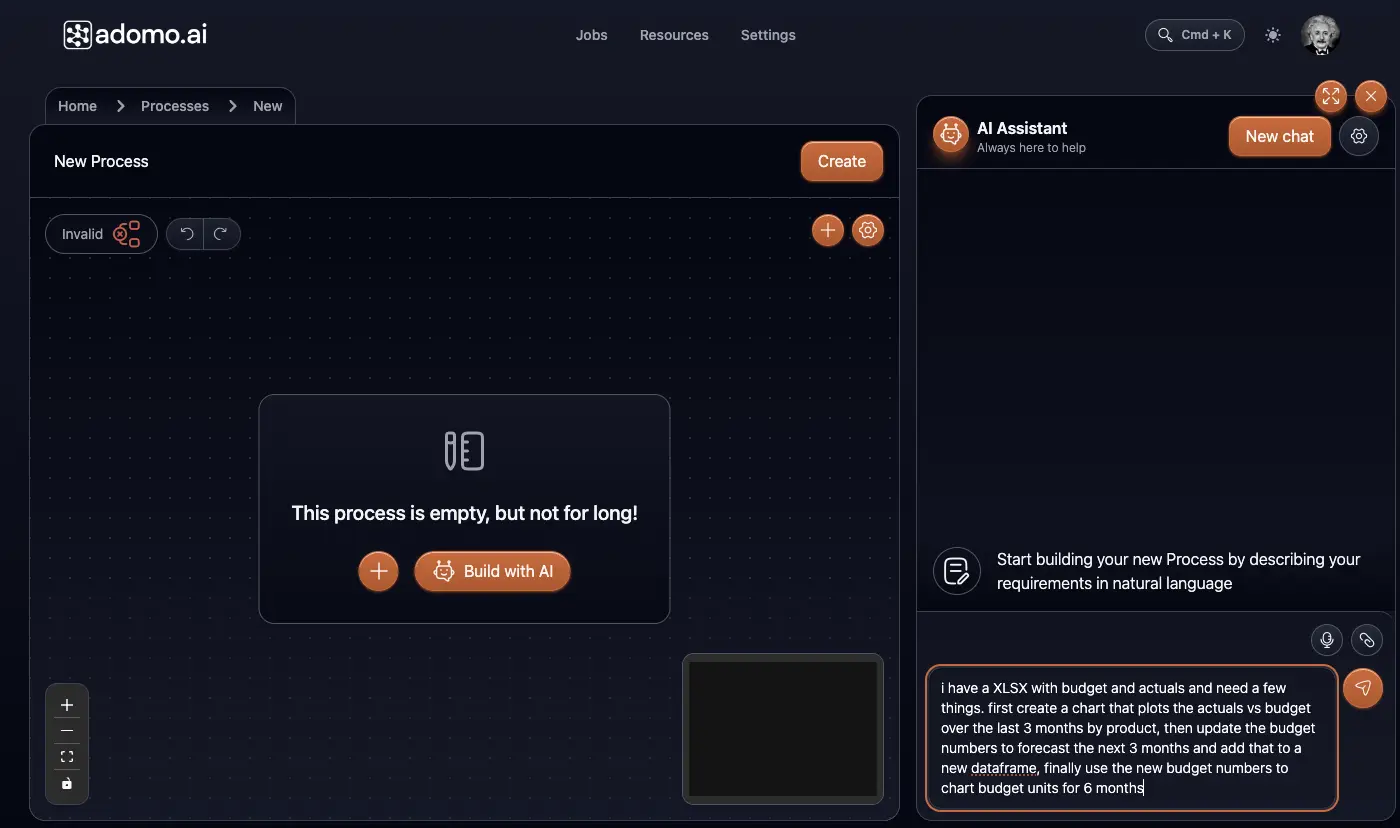Image resolution: width=1400 pixels, height=828 pixels.
Task: Expand the AI Assistant to fullscreen
Action: [1330, 97]
